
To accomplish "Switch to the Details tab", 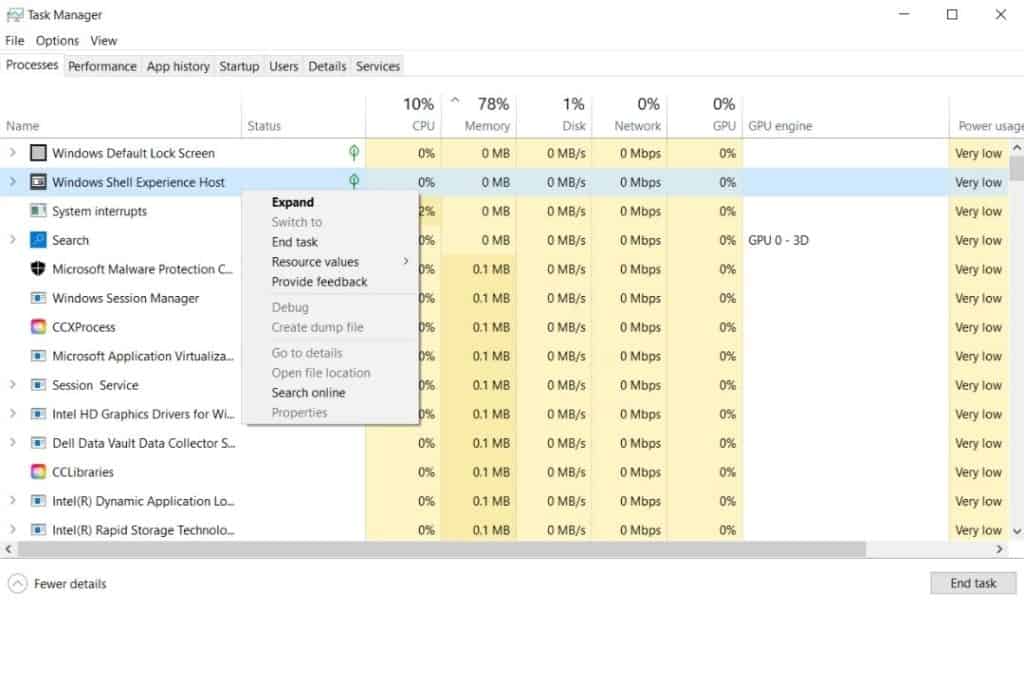I will tap(327, 66).
